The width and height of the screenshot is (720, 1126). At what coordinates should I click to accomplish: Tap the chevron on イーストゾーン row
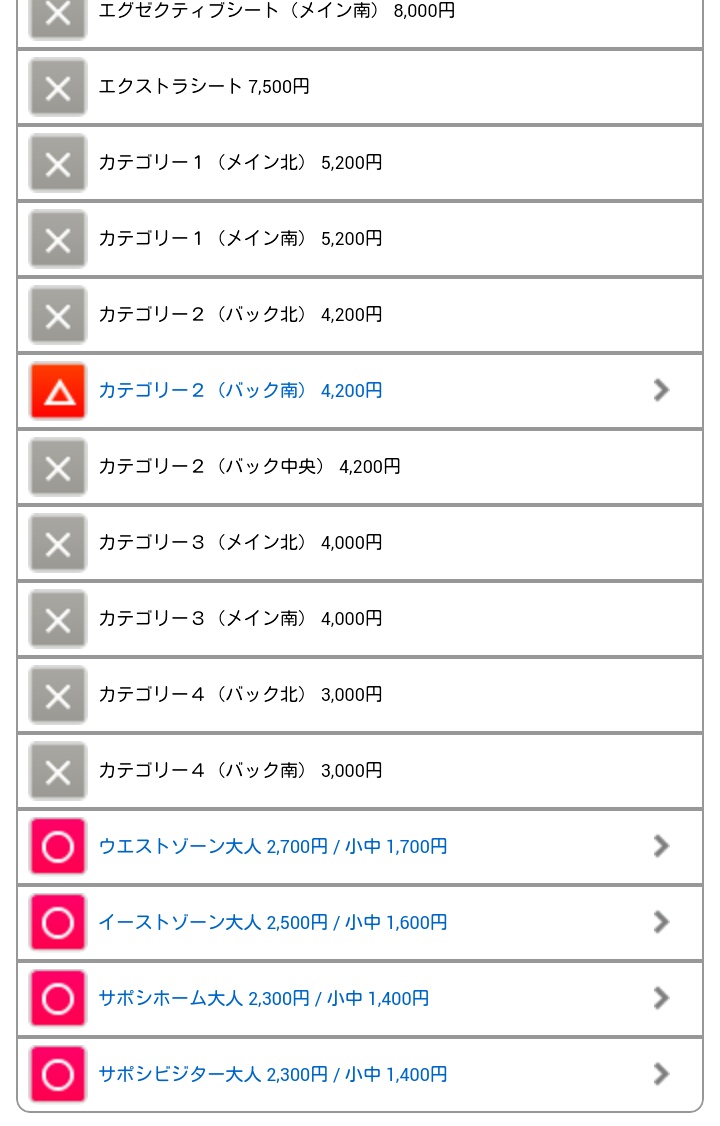pos(660,922)
